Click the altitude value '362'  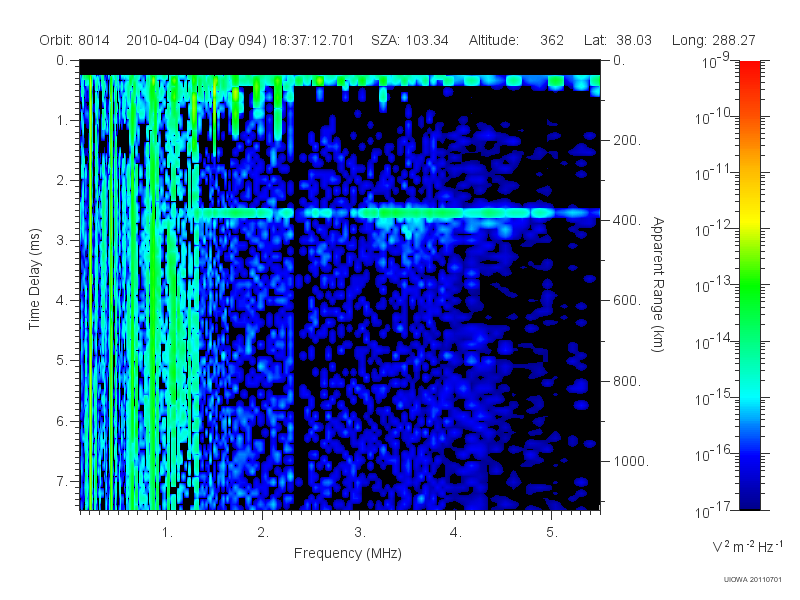pos(552,40)
